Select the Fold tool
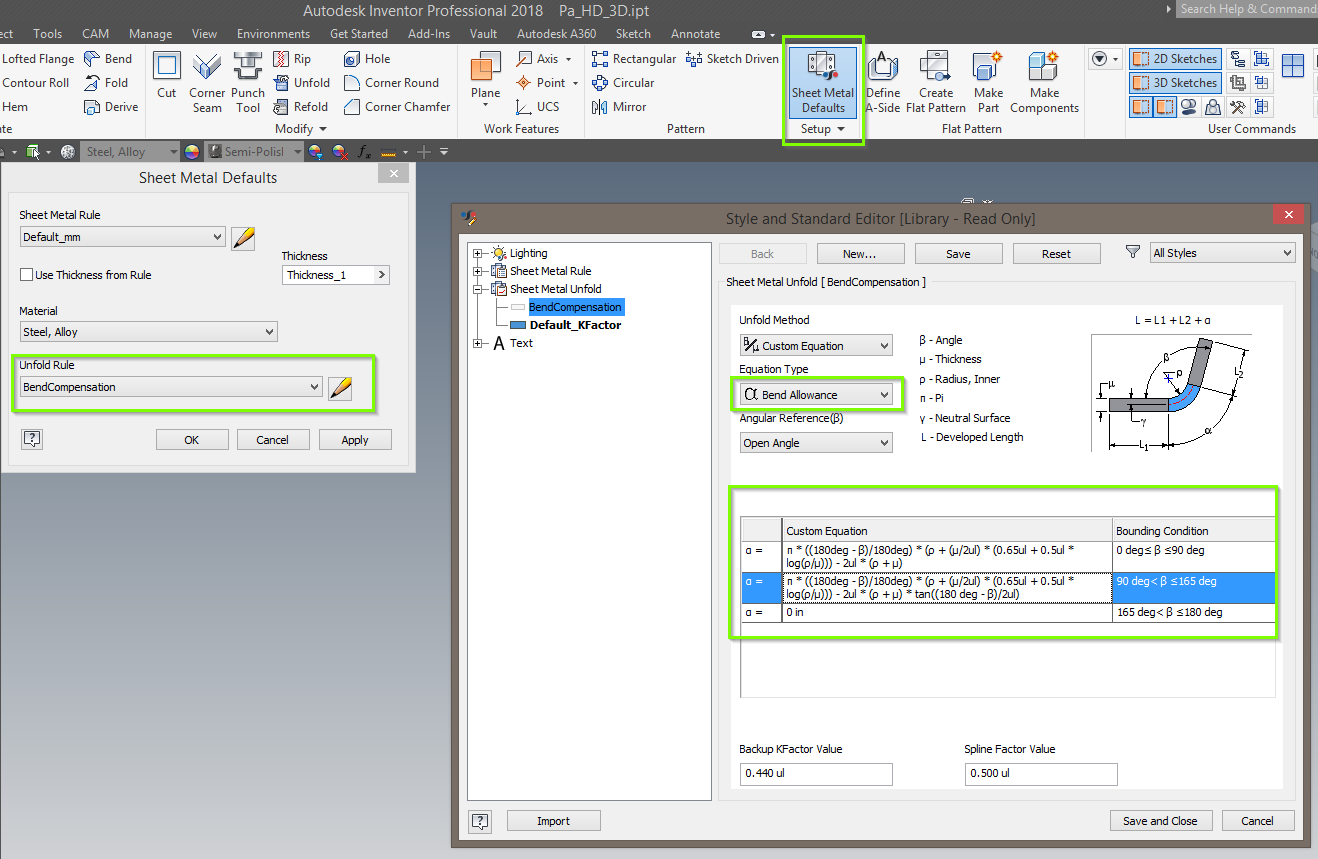This screenshot has width=1318, height=859. (106, 83)
